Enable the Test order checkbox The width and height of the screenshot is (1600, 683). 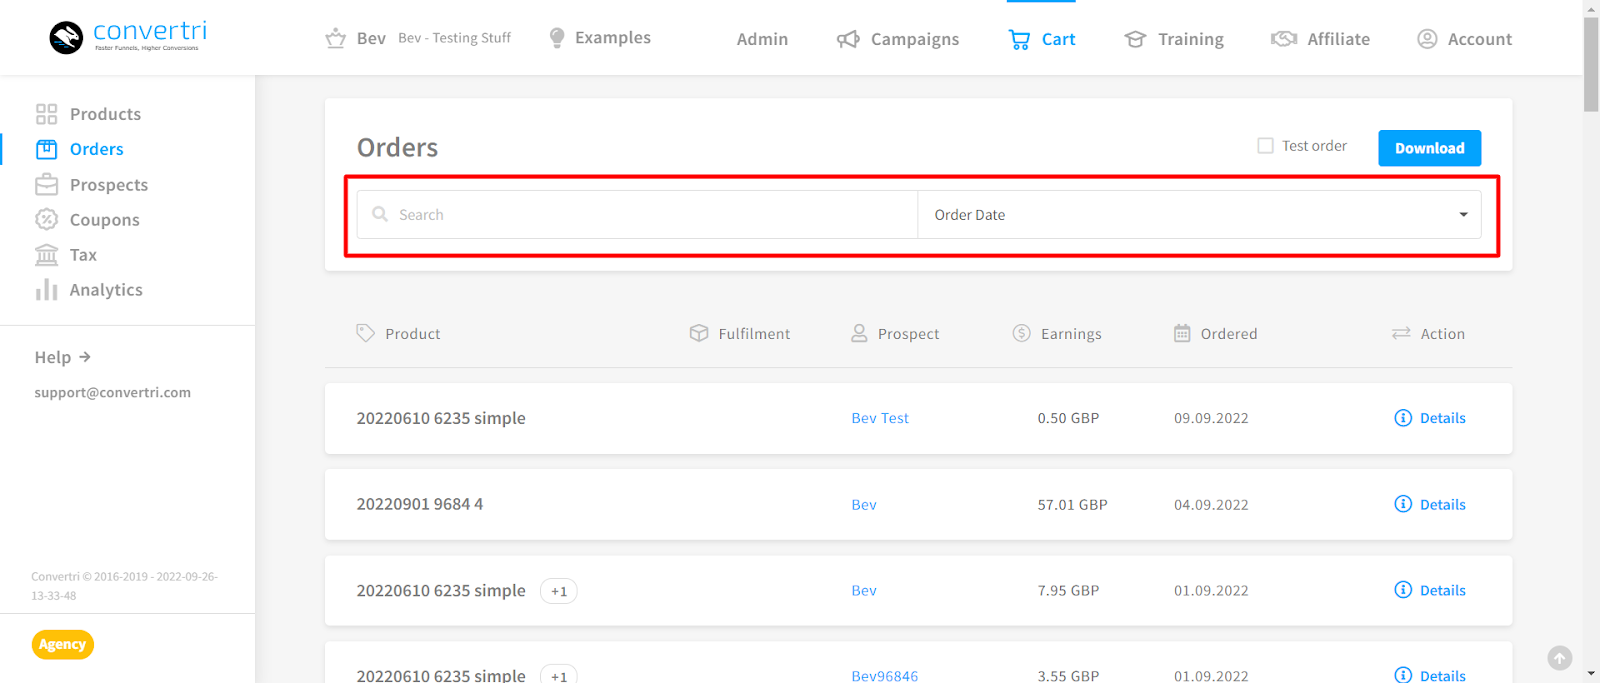(x=1265, y=146)
